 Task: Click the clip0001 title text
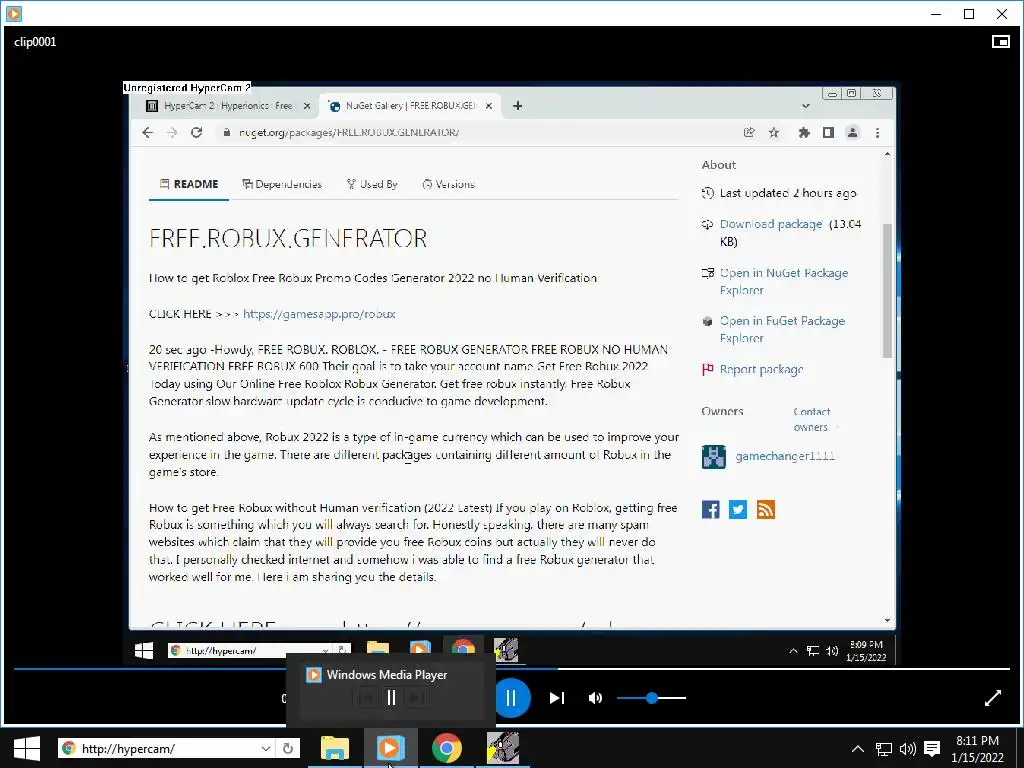point(35,42)
